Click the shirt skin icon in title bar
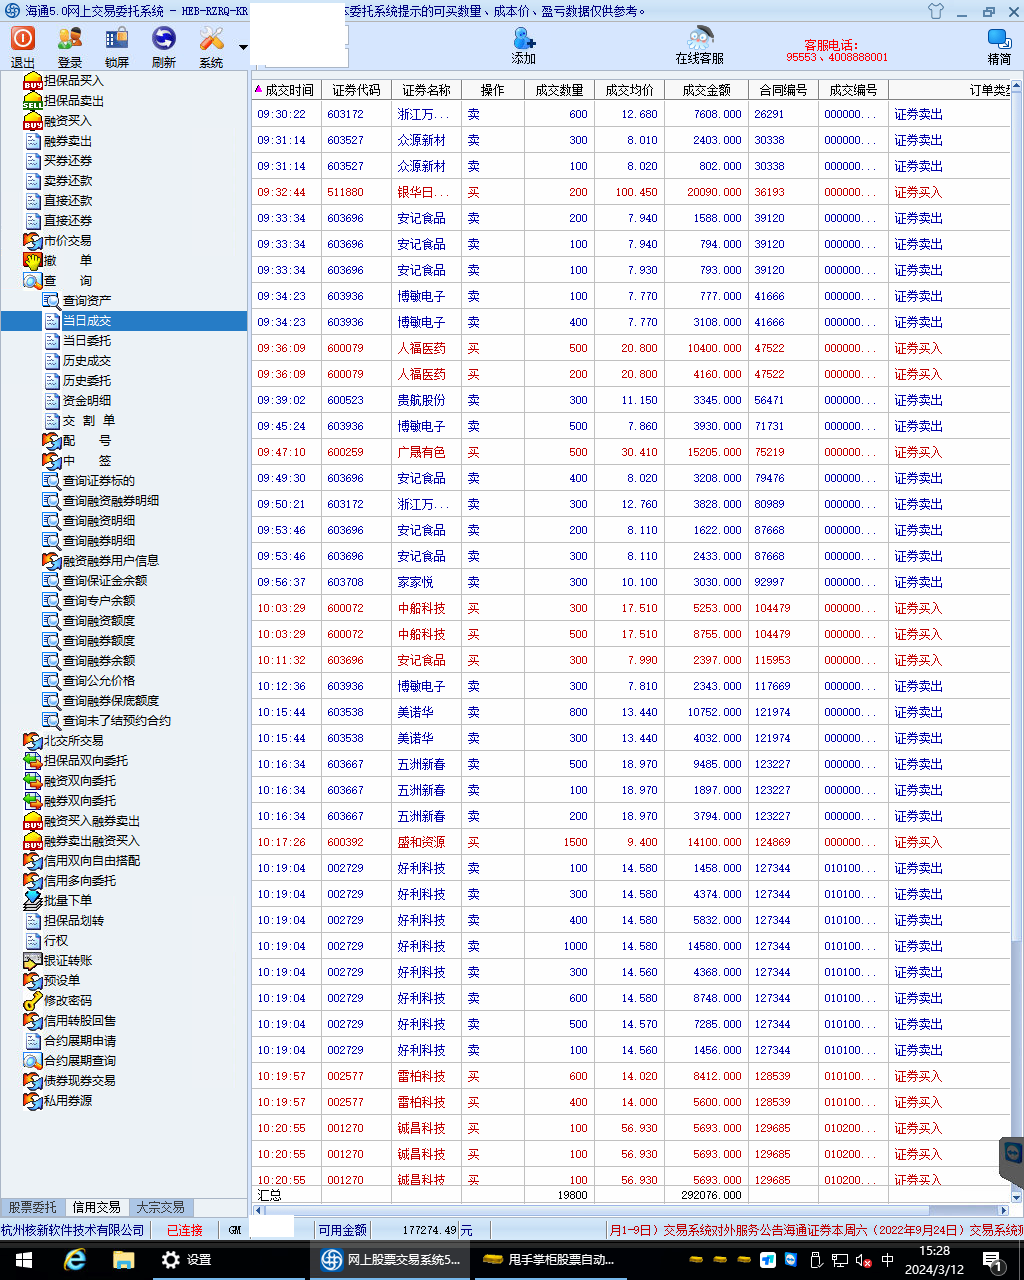 tap(936, 11)
